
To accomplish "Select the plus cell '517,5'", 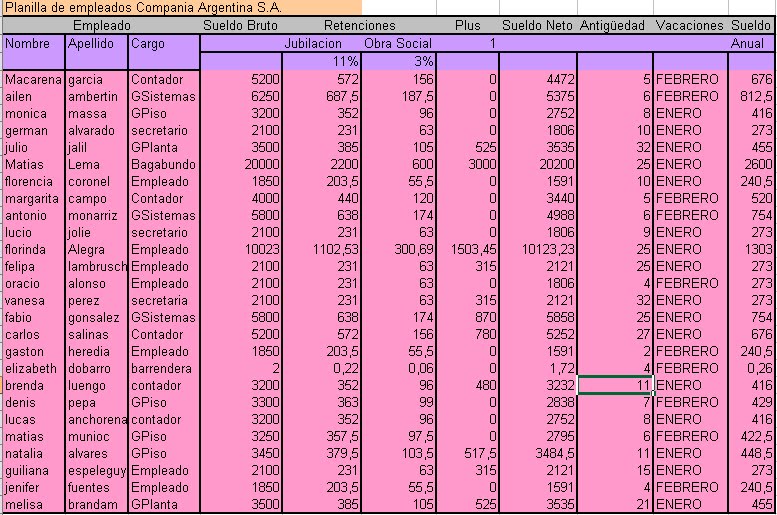I will coord(467,454).
